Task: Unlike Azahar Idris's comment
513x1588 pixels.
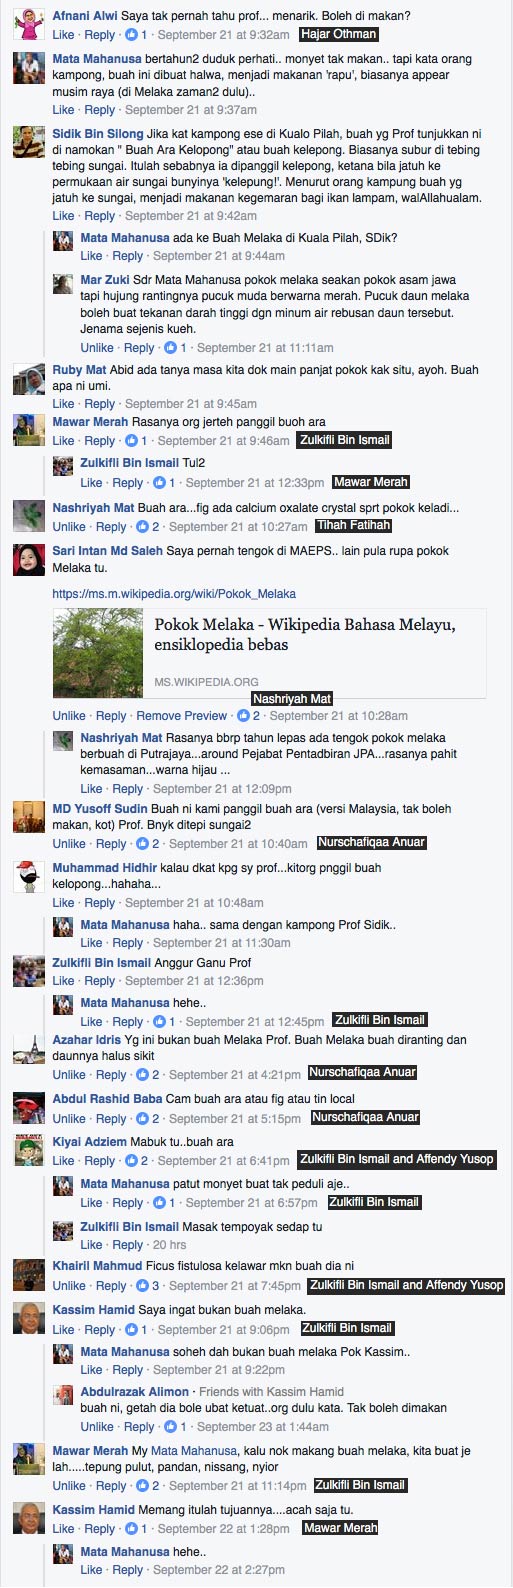Action: (x=69, y=1075)
